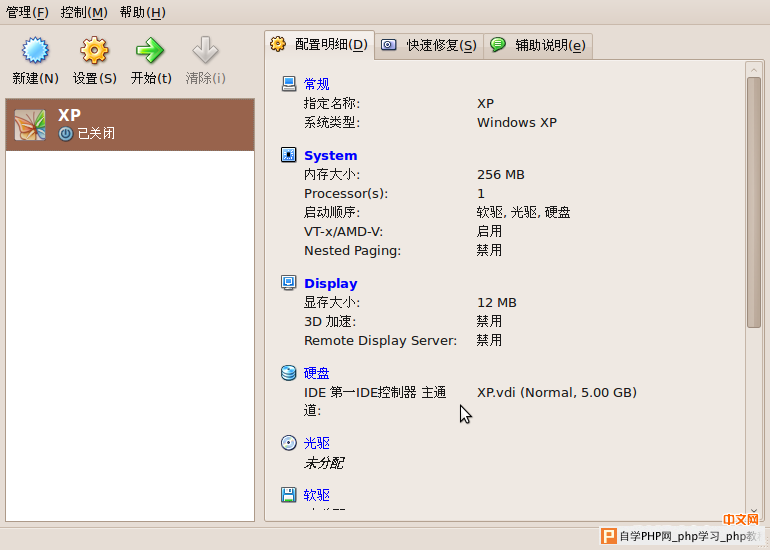Switch to the 快速修复(S) snapshots tab
The image size is (770, 550).
tap(429, 46)
